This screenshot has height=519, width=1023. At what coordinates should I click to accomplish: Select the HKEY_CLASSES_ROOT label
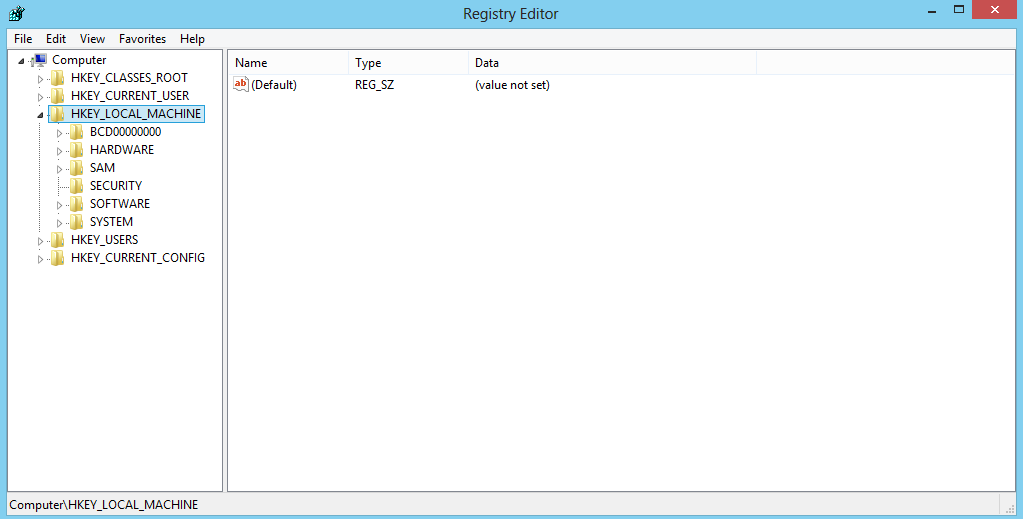coord(129,78)
